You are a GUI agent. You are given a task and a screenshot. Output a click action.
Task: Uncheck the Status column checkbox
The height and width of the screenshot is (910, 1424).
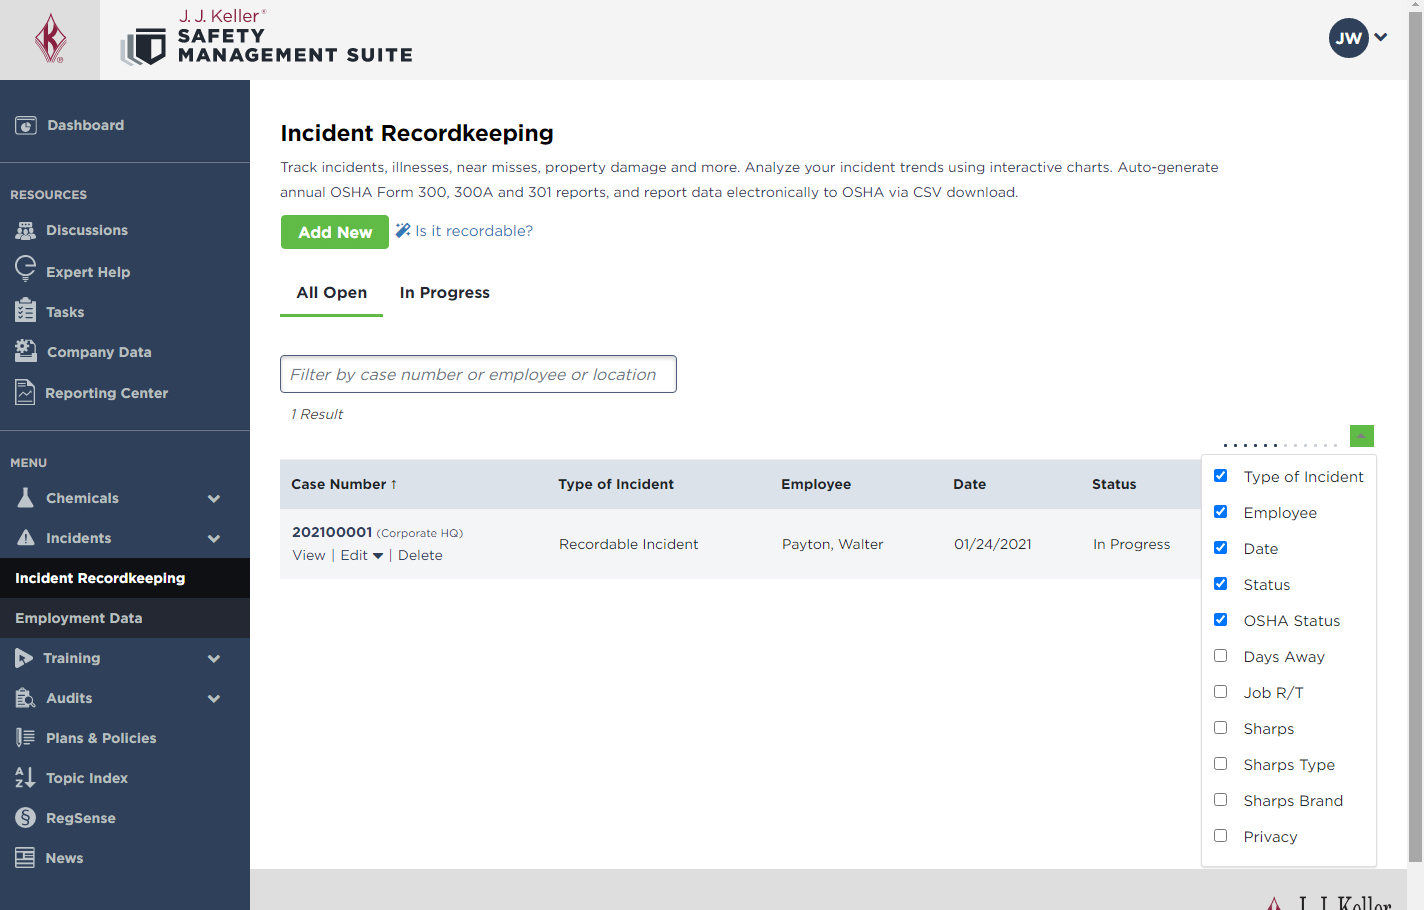point(1220,584)
